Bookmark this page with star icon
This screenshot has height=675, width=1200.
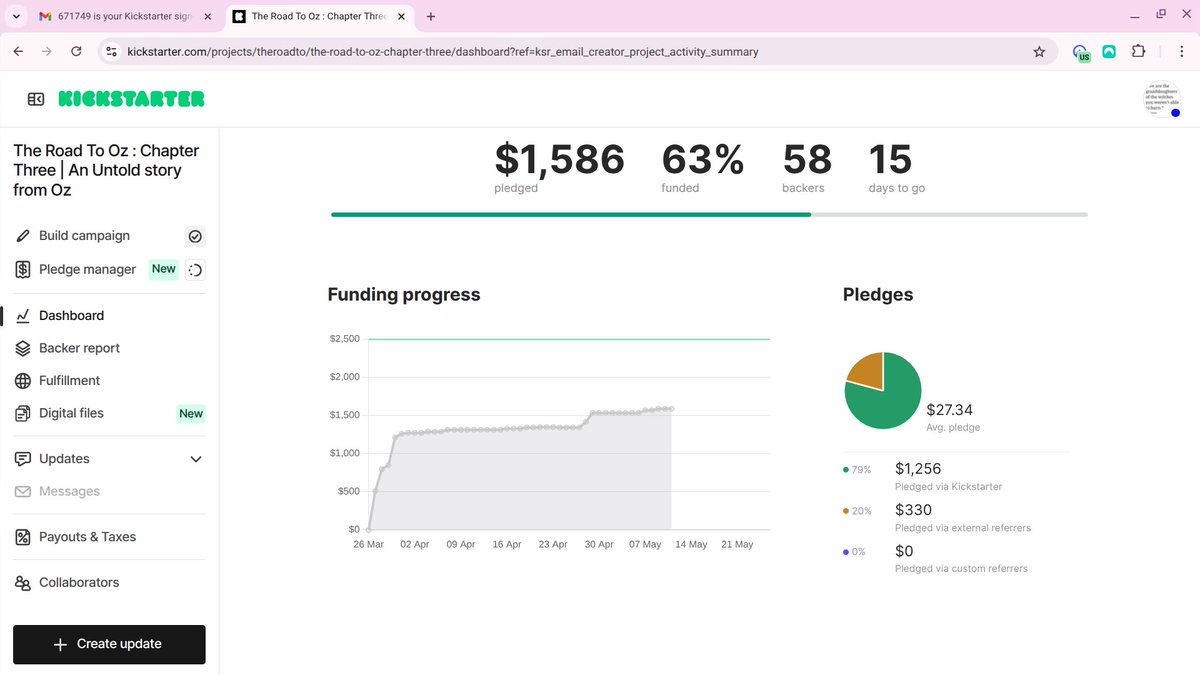[1039, 52]
